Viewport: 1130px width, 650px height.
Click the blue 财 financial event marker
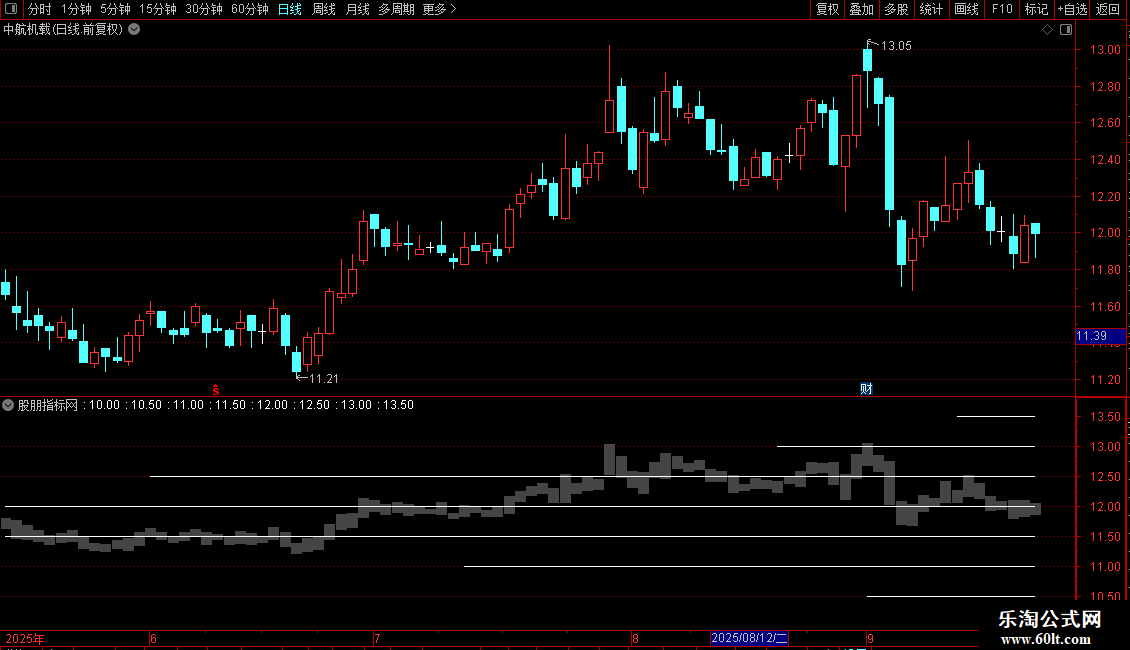click(866, 388)
